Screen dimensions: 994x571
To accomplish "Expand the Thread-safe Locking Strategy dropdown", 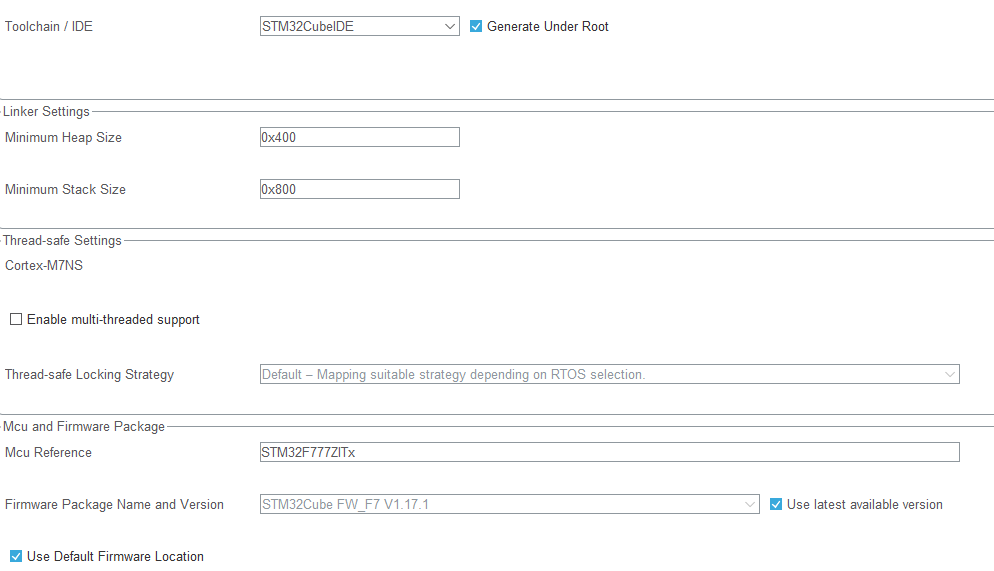I will pos(609,374).
